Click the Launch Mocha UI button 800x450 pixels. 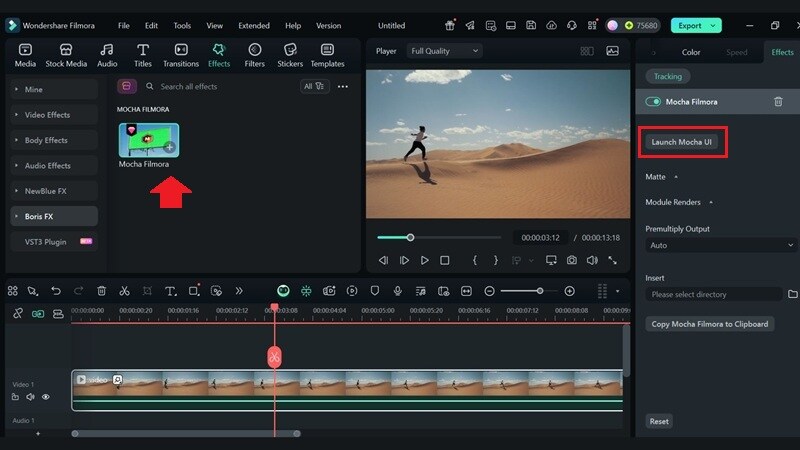[681, 142]
